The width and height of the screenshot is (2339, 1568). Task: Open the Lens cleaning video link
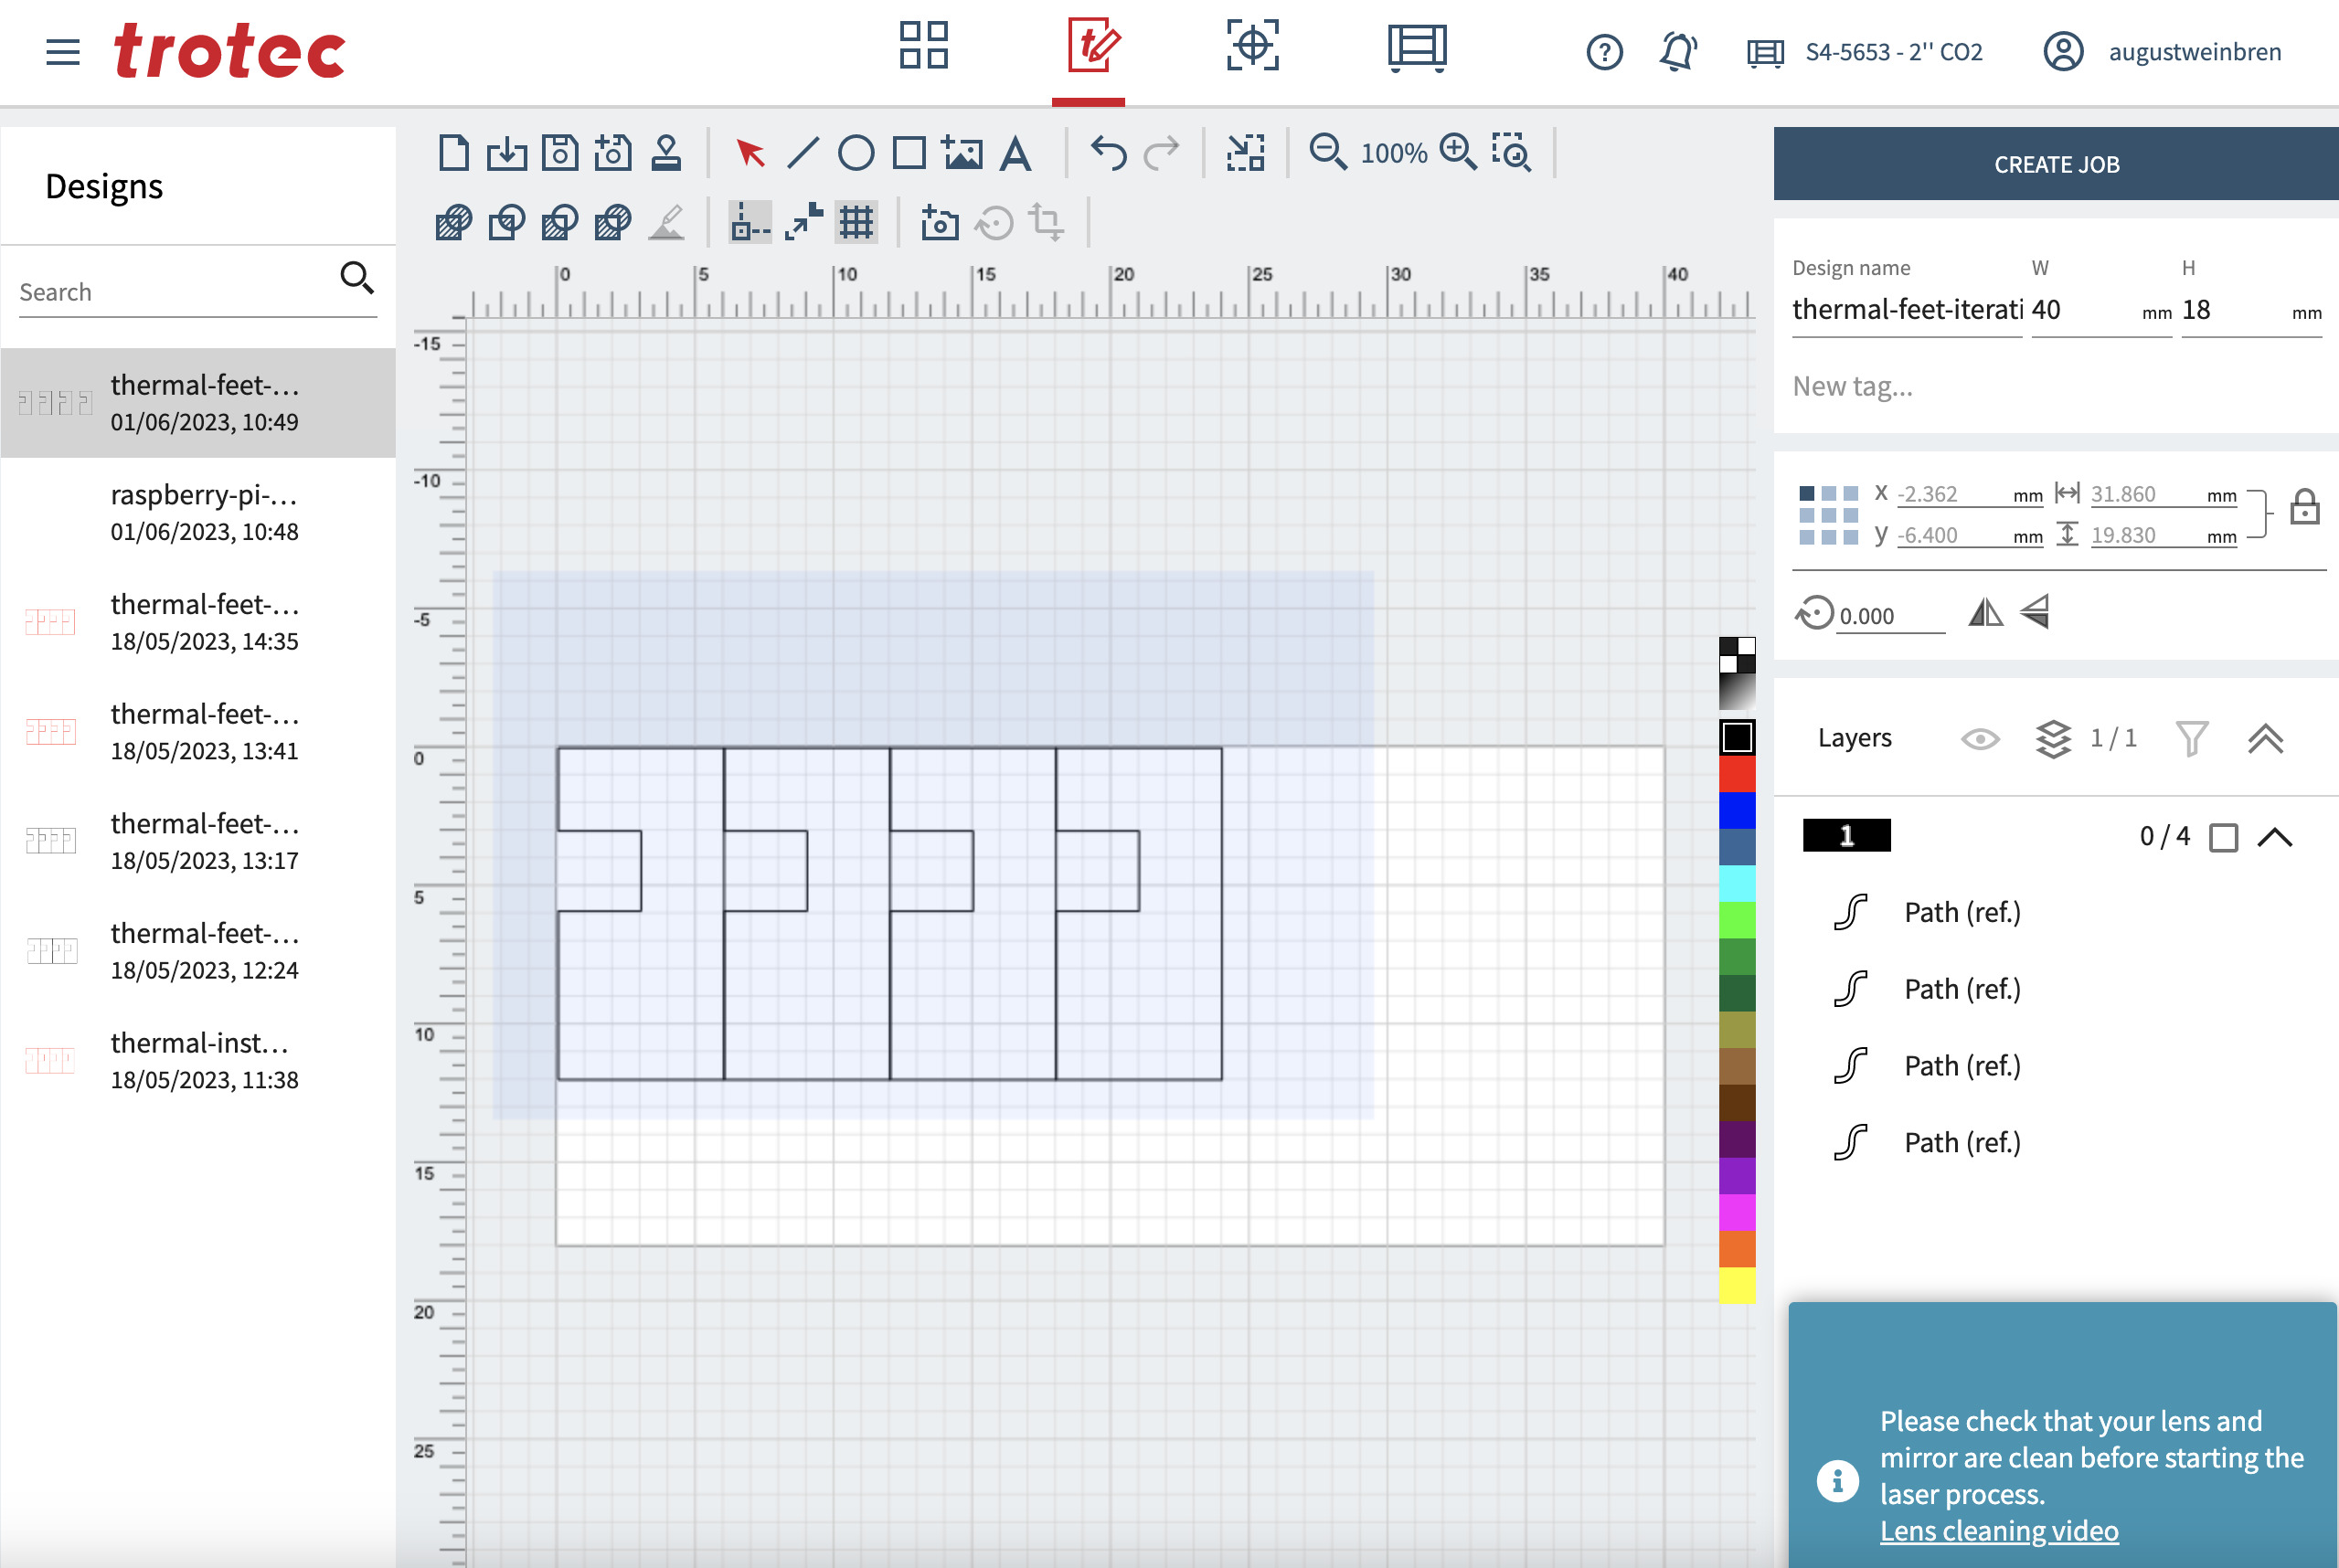tap(1998, 1531)
